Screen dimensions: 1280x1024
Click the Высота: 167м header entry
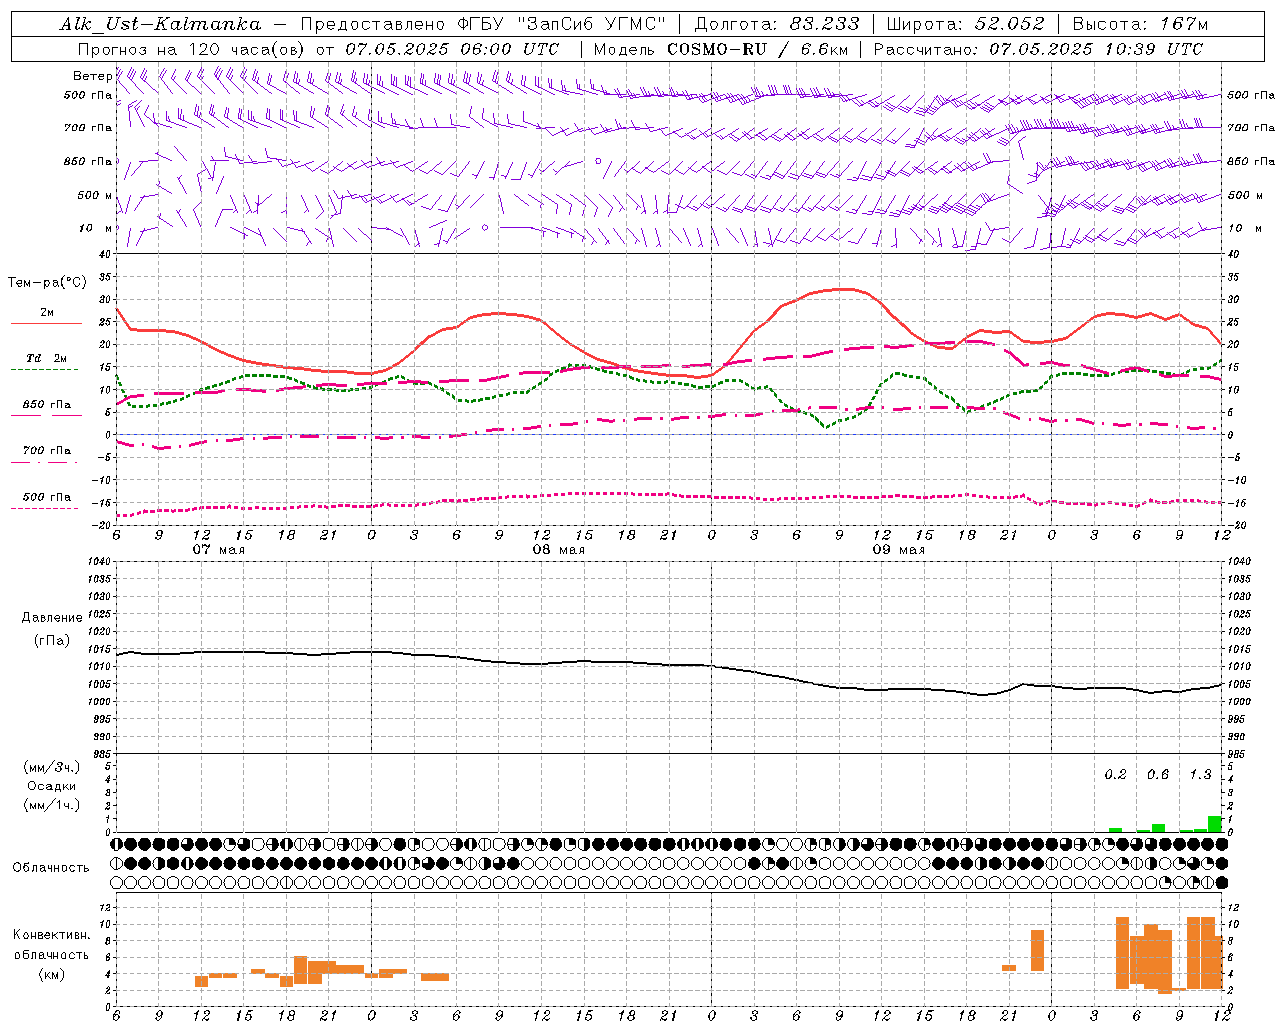(1140, 25)
